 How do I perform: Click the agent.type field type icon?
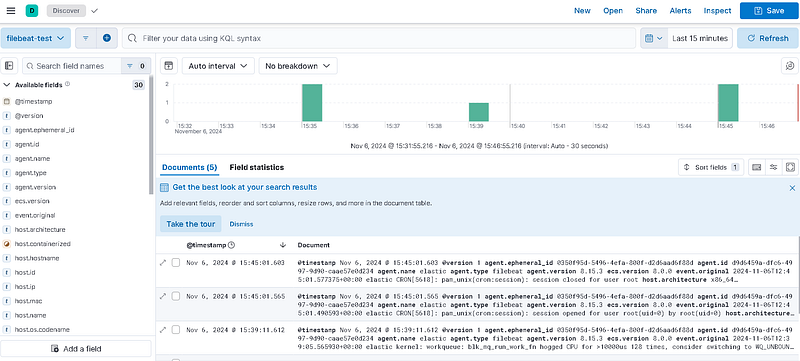[7, 173]
